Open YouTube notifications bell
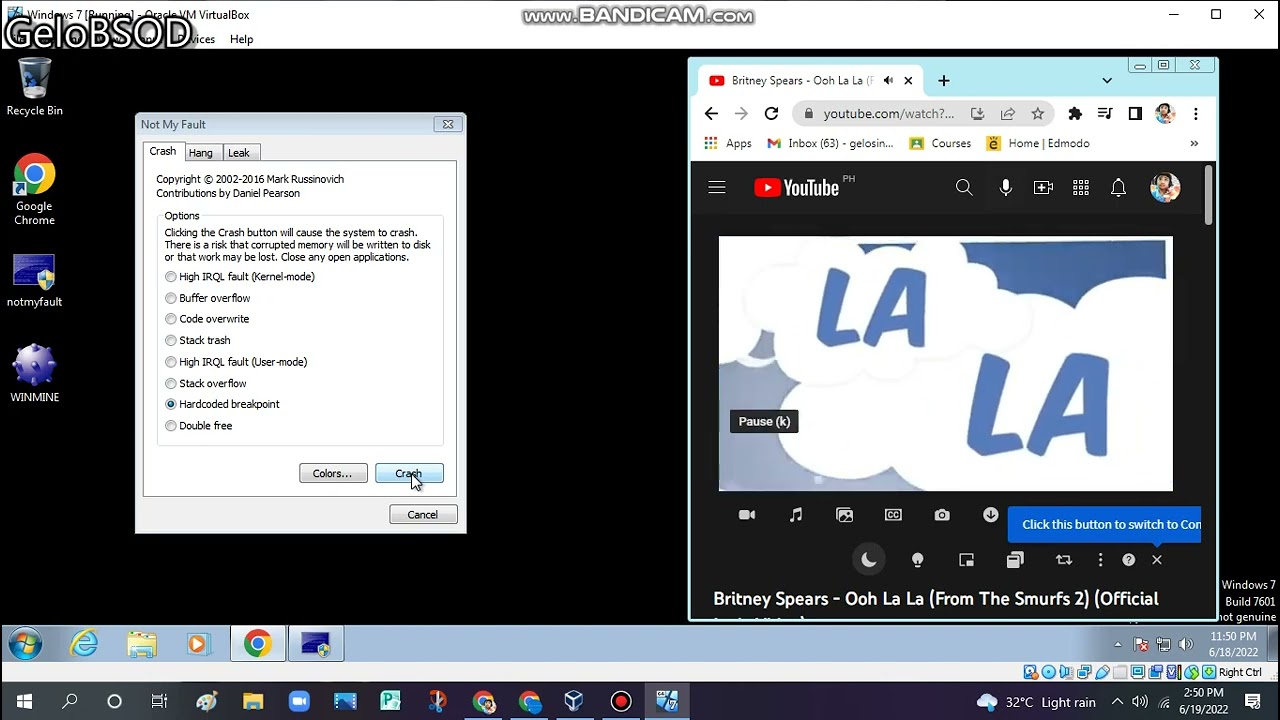 pos(1119,187)
